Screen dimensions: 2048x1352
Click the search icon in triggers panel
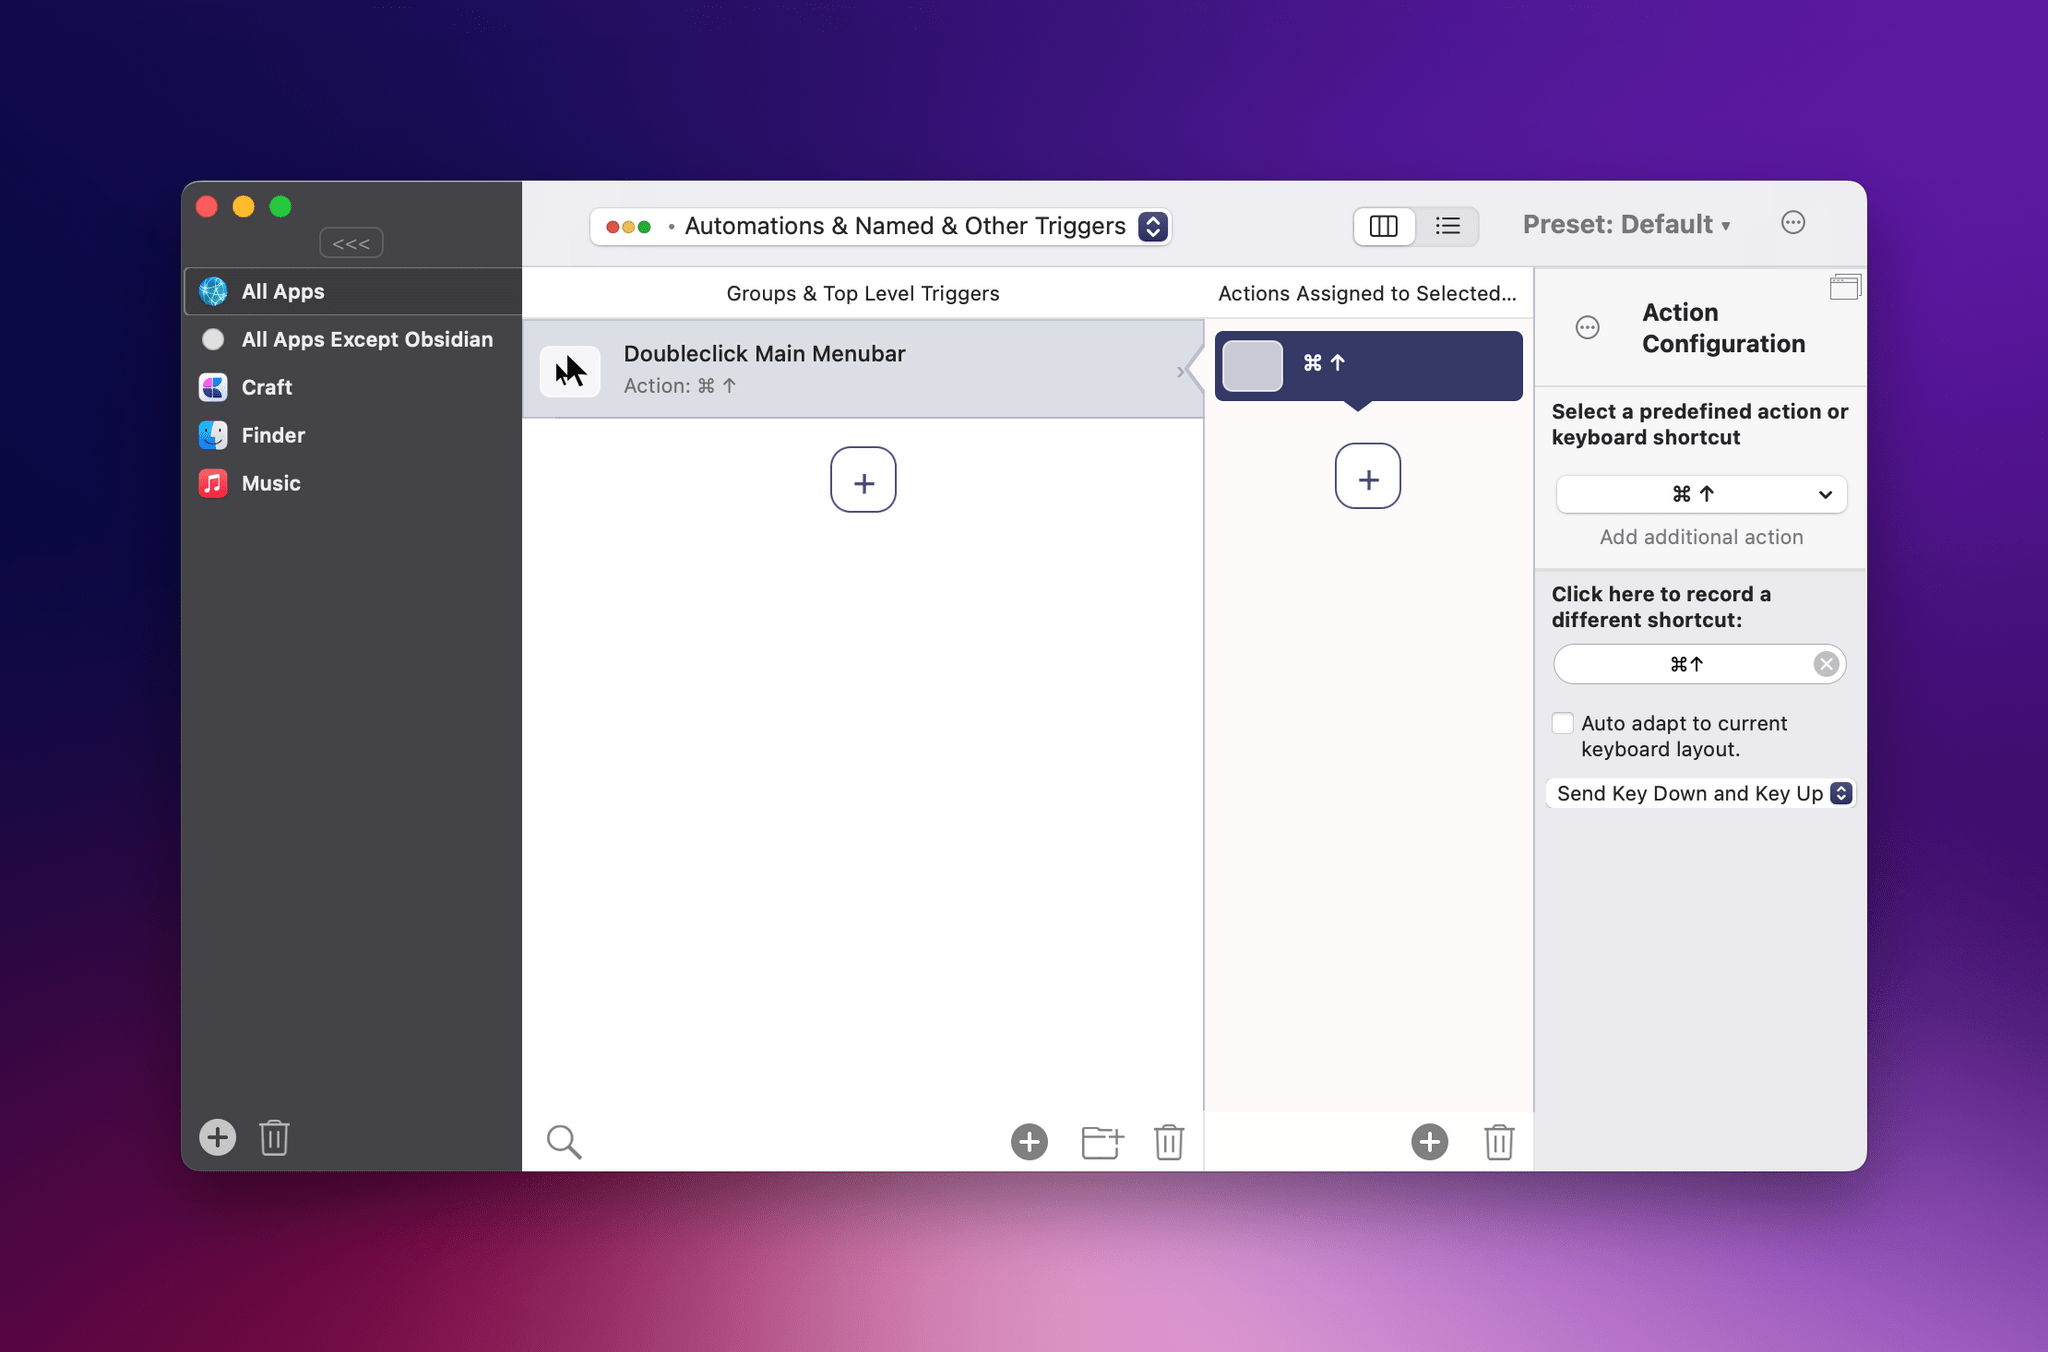564,1141
